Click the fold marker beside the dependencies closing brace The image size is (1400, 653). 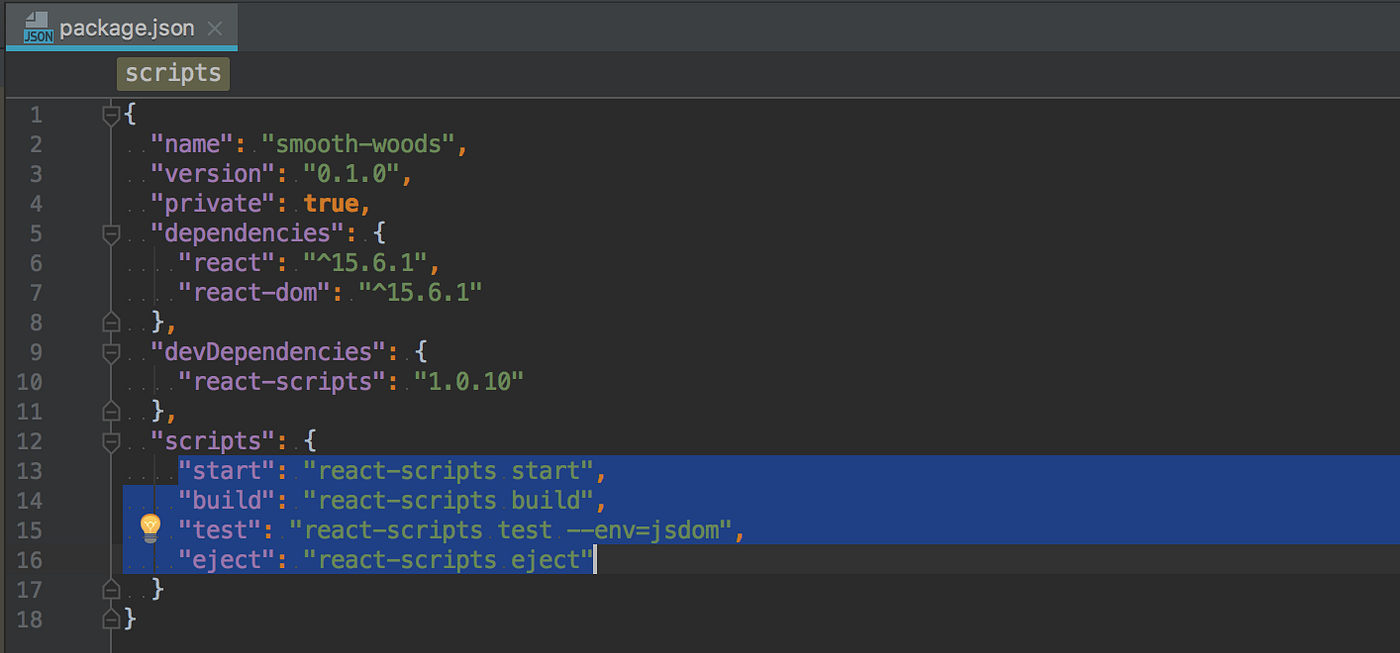pyautogui.click(x=111, y=321)
